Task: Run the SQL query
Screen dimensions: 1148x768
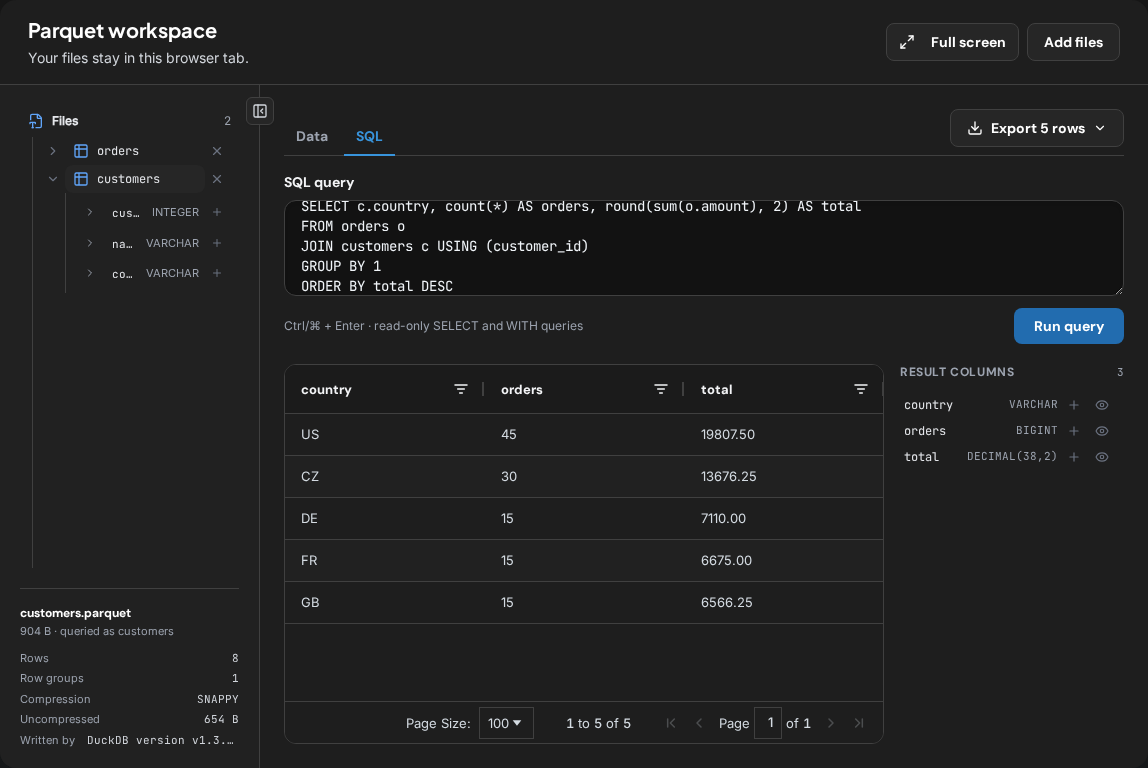Action: coord(1068,326)
